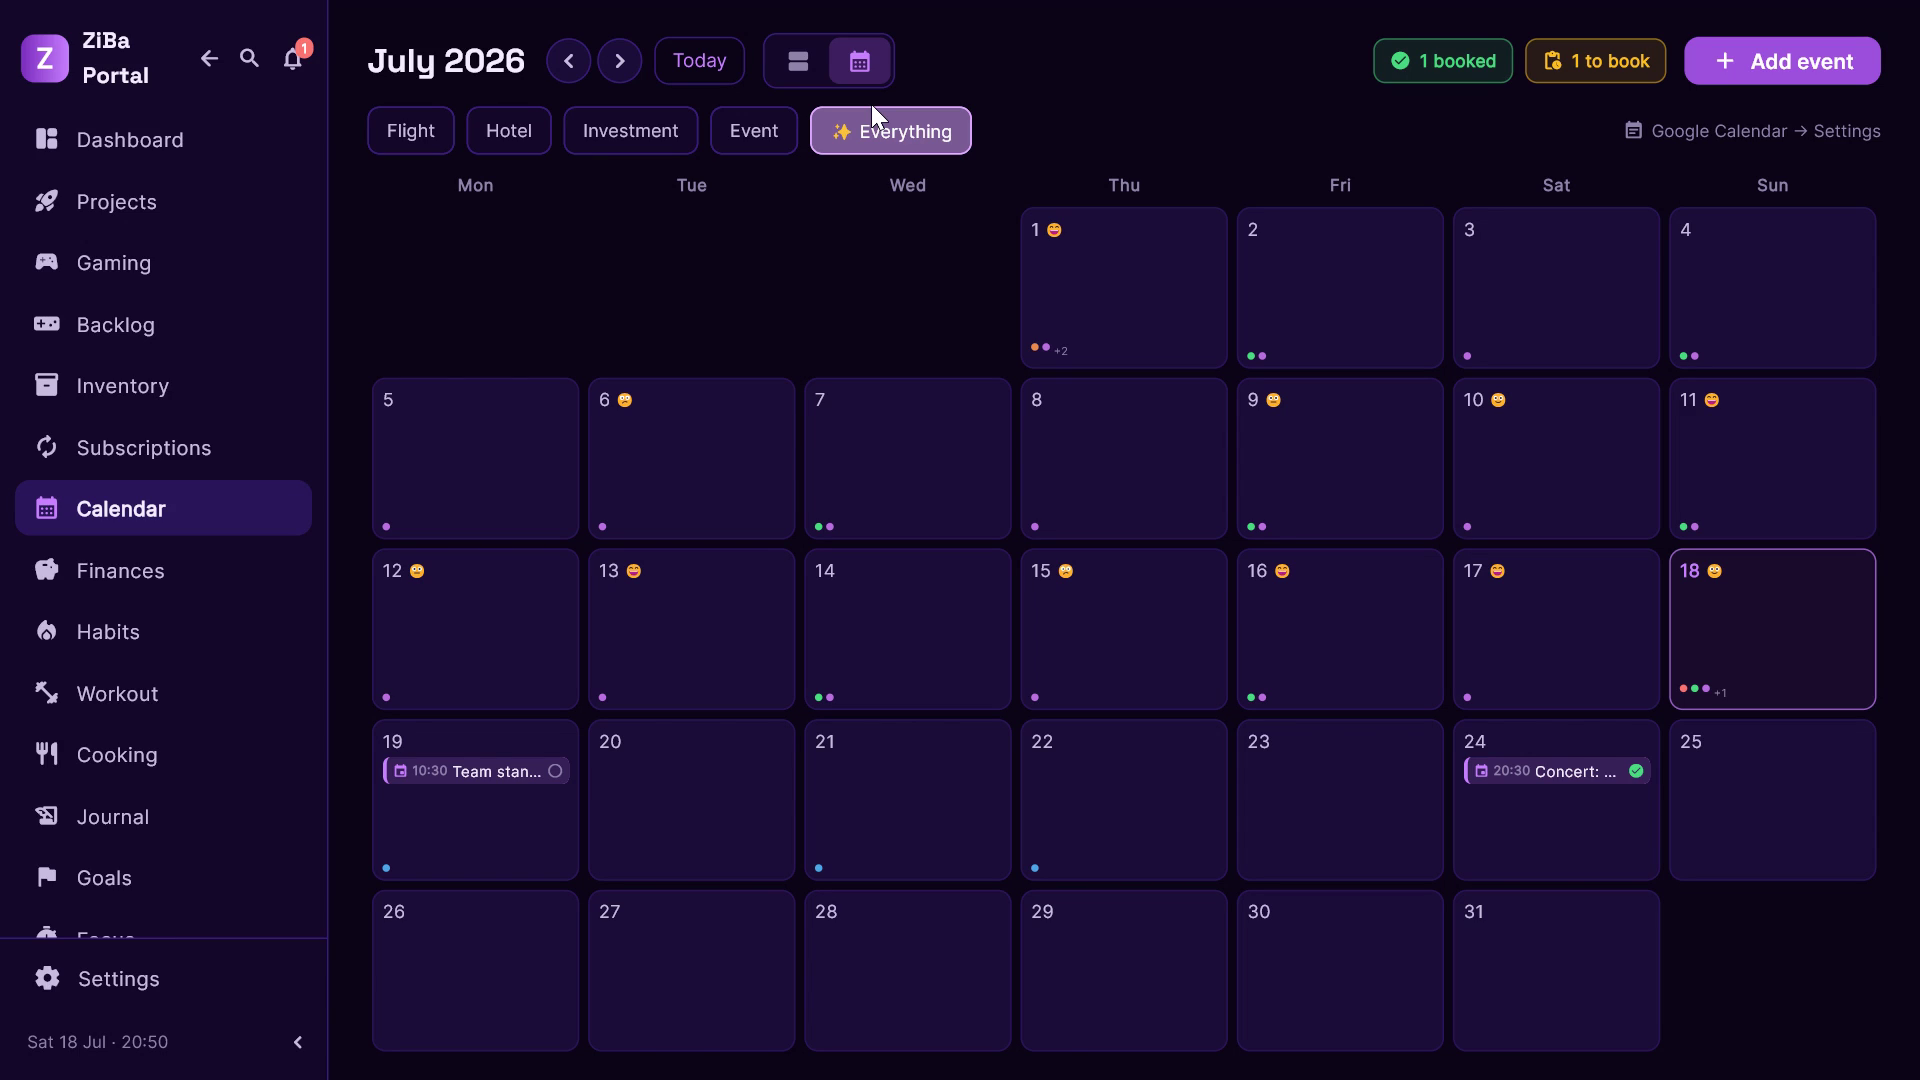Filter by Event

(754, 131)
